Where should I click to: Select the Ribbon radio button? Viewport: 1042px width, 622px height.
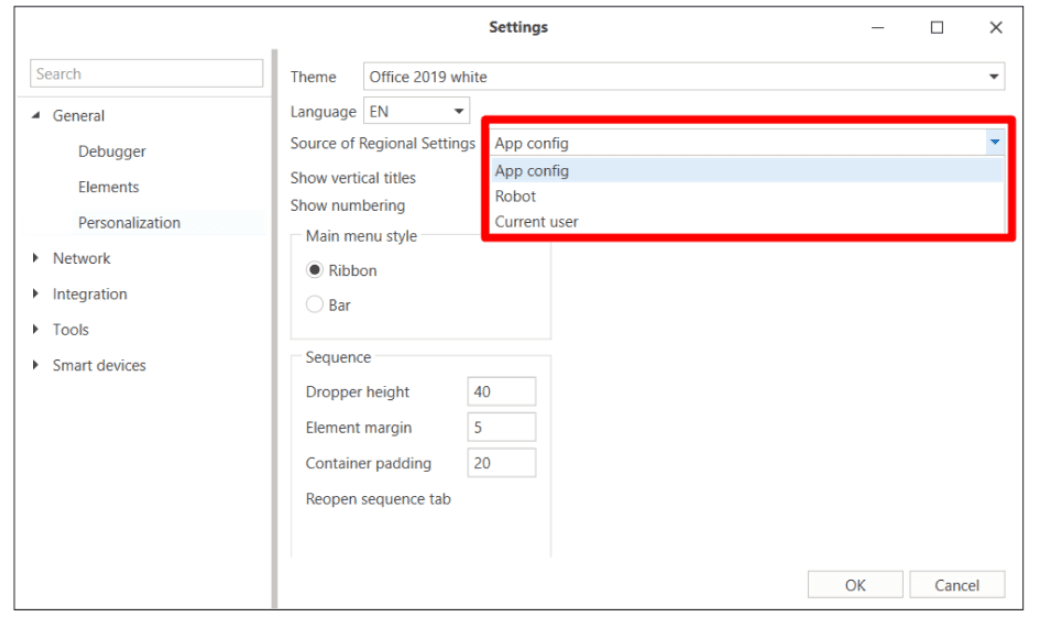(x=315, y=270)
